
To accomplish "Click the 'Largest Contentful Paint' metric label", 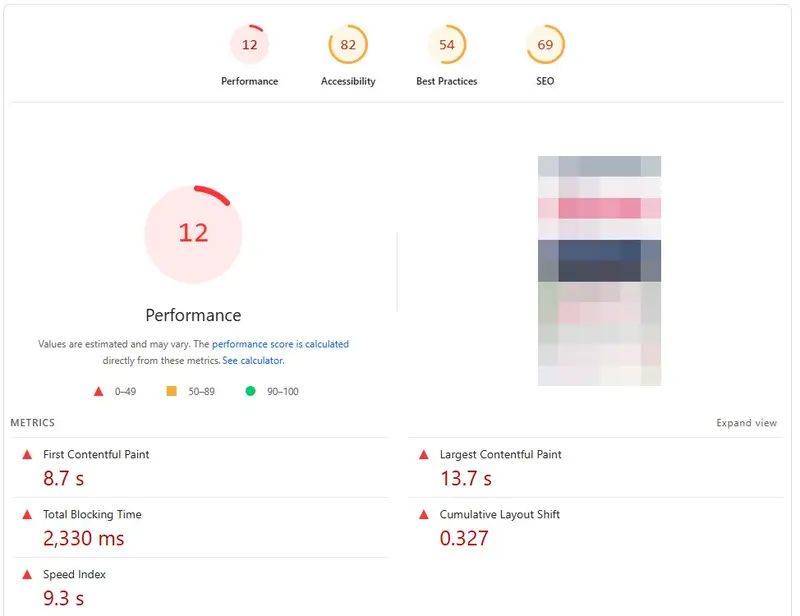I will tap(501, 454).
